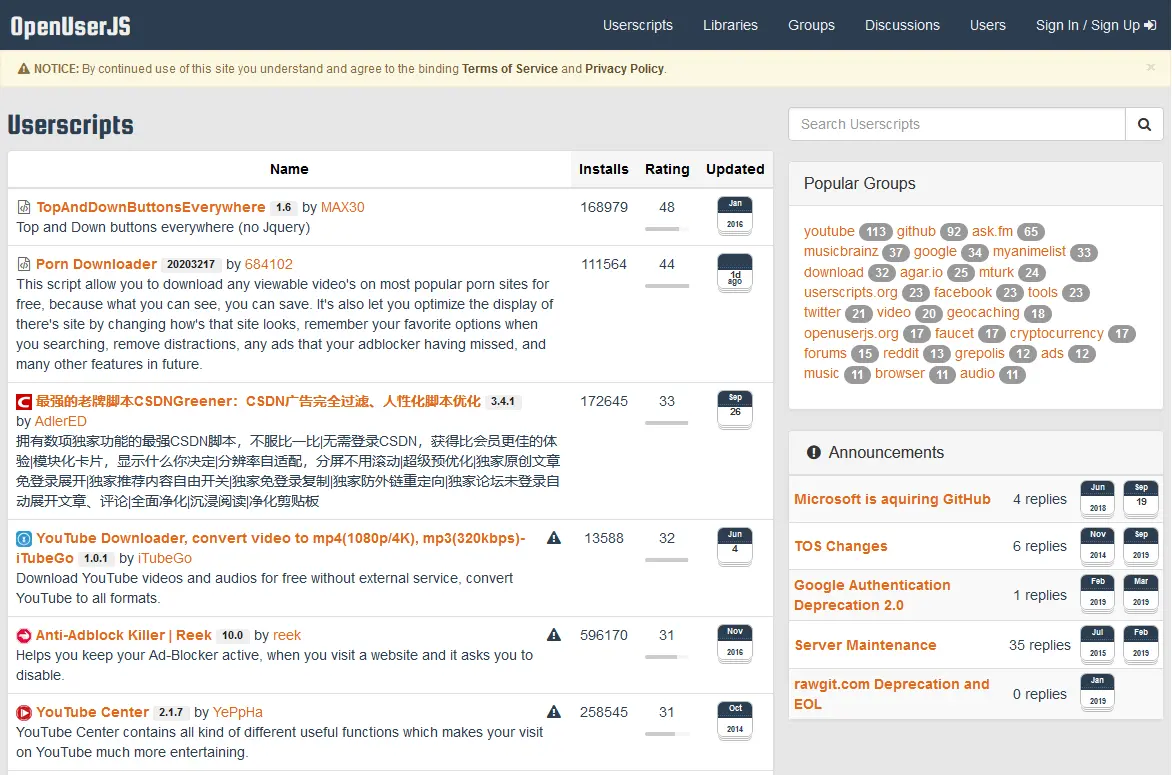The image size is (1172, 775).
Task: Open the browser group link
Action: (900, 373)
